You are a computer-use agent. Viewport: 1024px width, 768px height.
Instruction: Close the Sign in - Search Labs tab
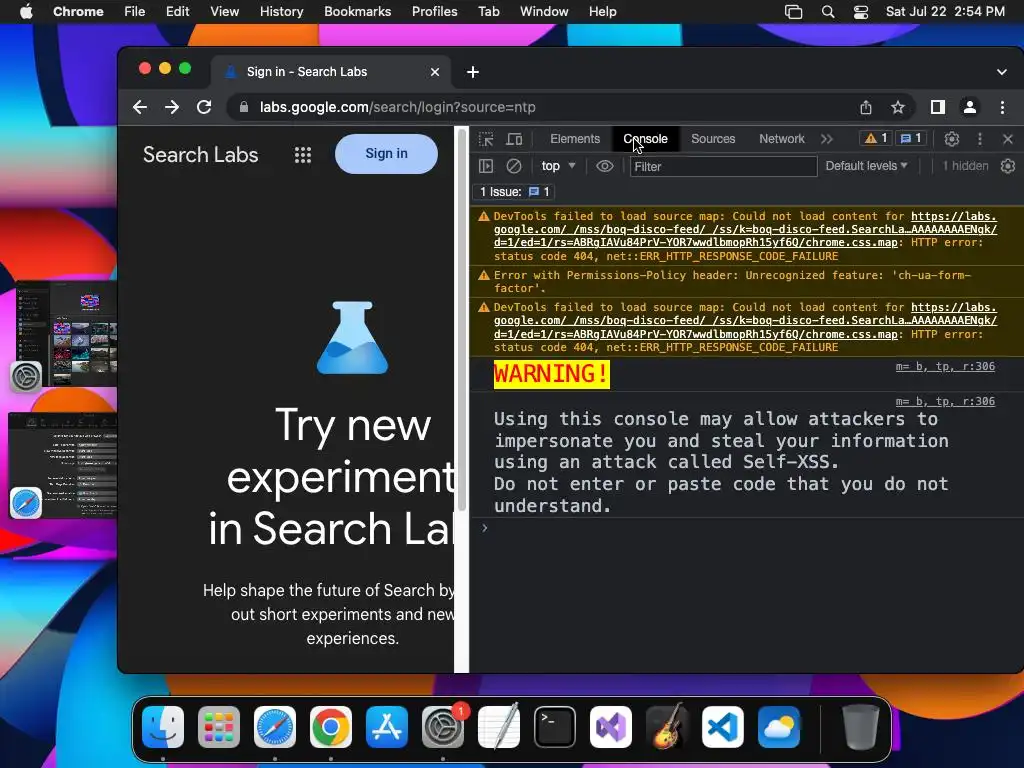(435, 72)
